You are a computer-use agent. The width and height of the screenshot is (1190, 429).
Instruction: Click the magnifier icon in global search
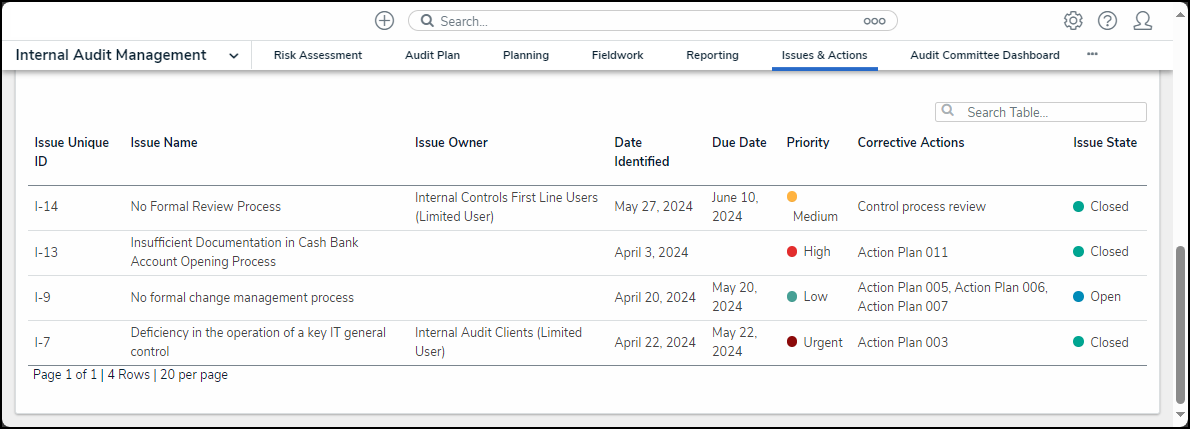coord(426,21)
